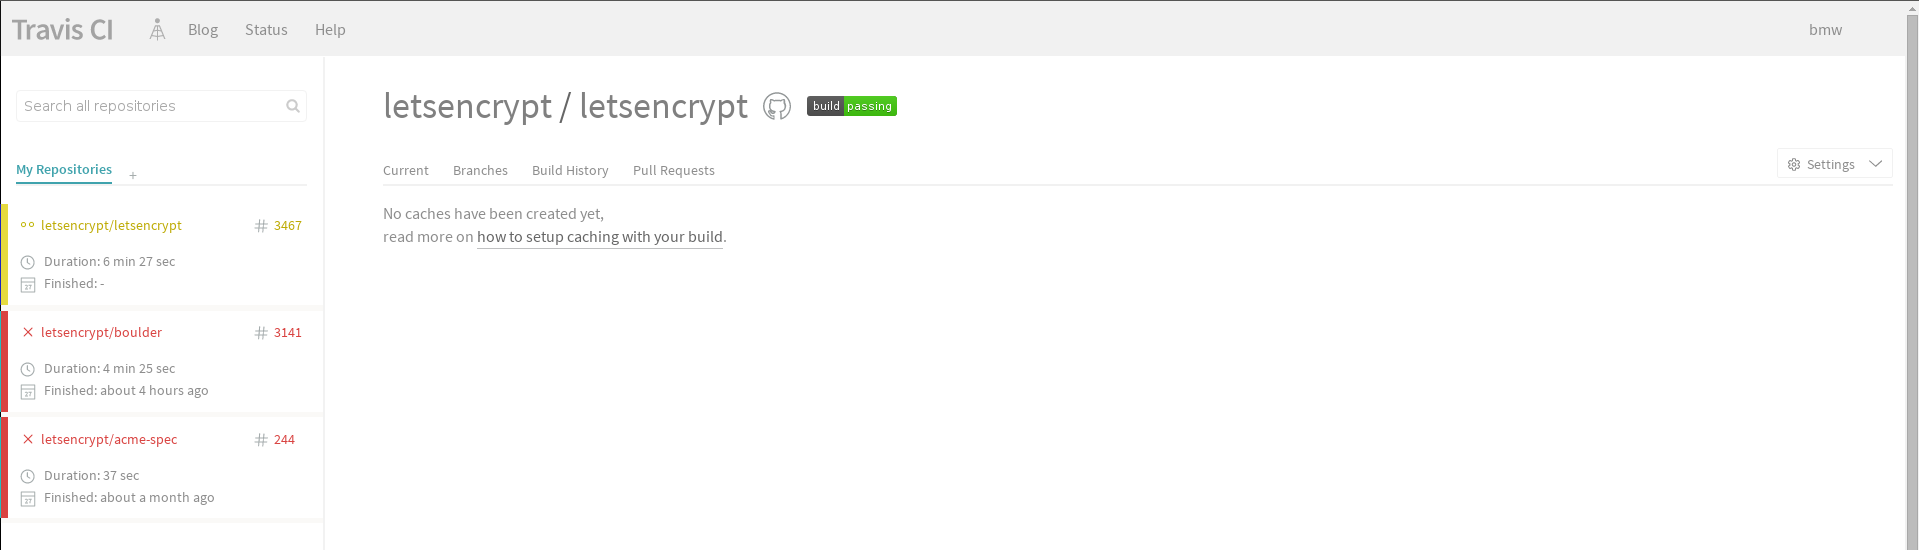1919x550 pixels.
Task: Follow the how to setup caching link
Action: (x=600, y=237)
